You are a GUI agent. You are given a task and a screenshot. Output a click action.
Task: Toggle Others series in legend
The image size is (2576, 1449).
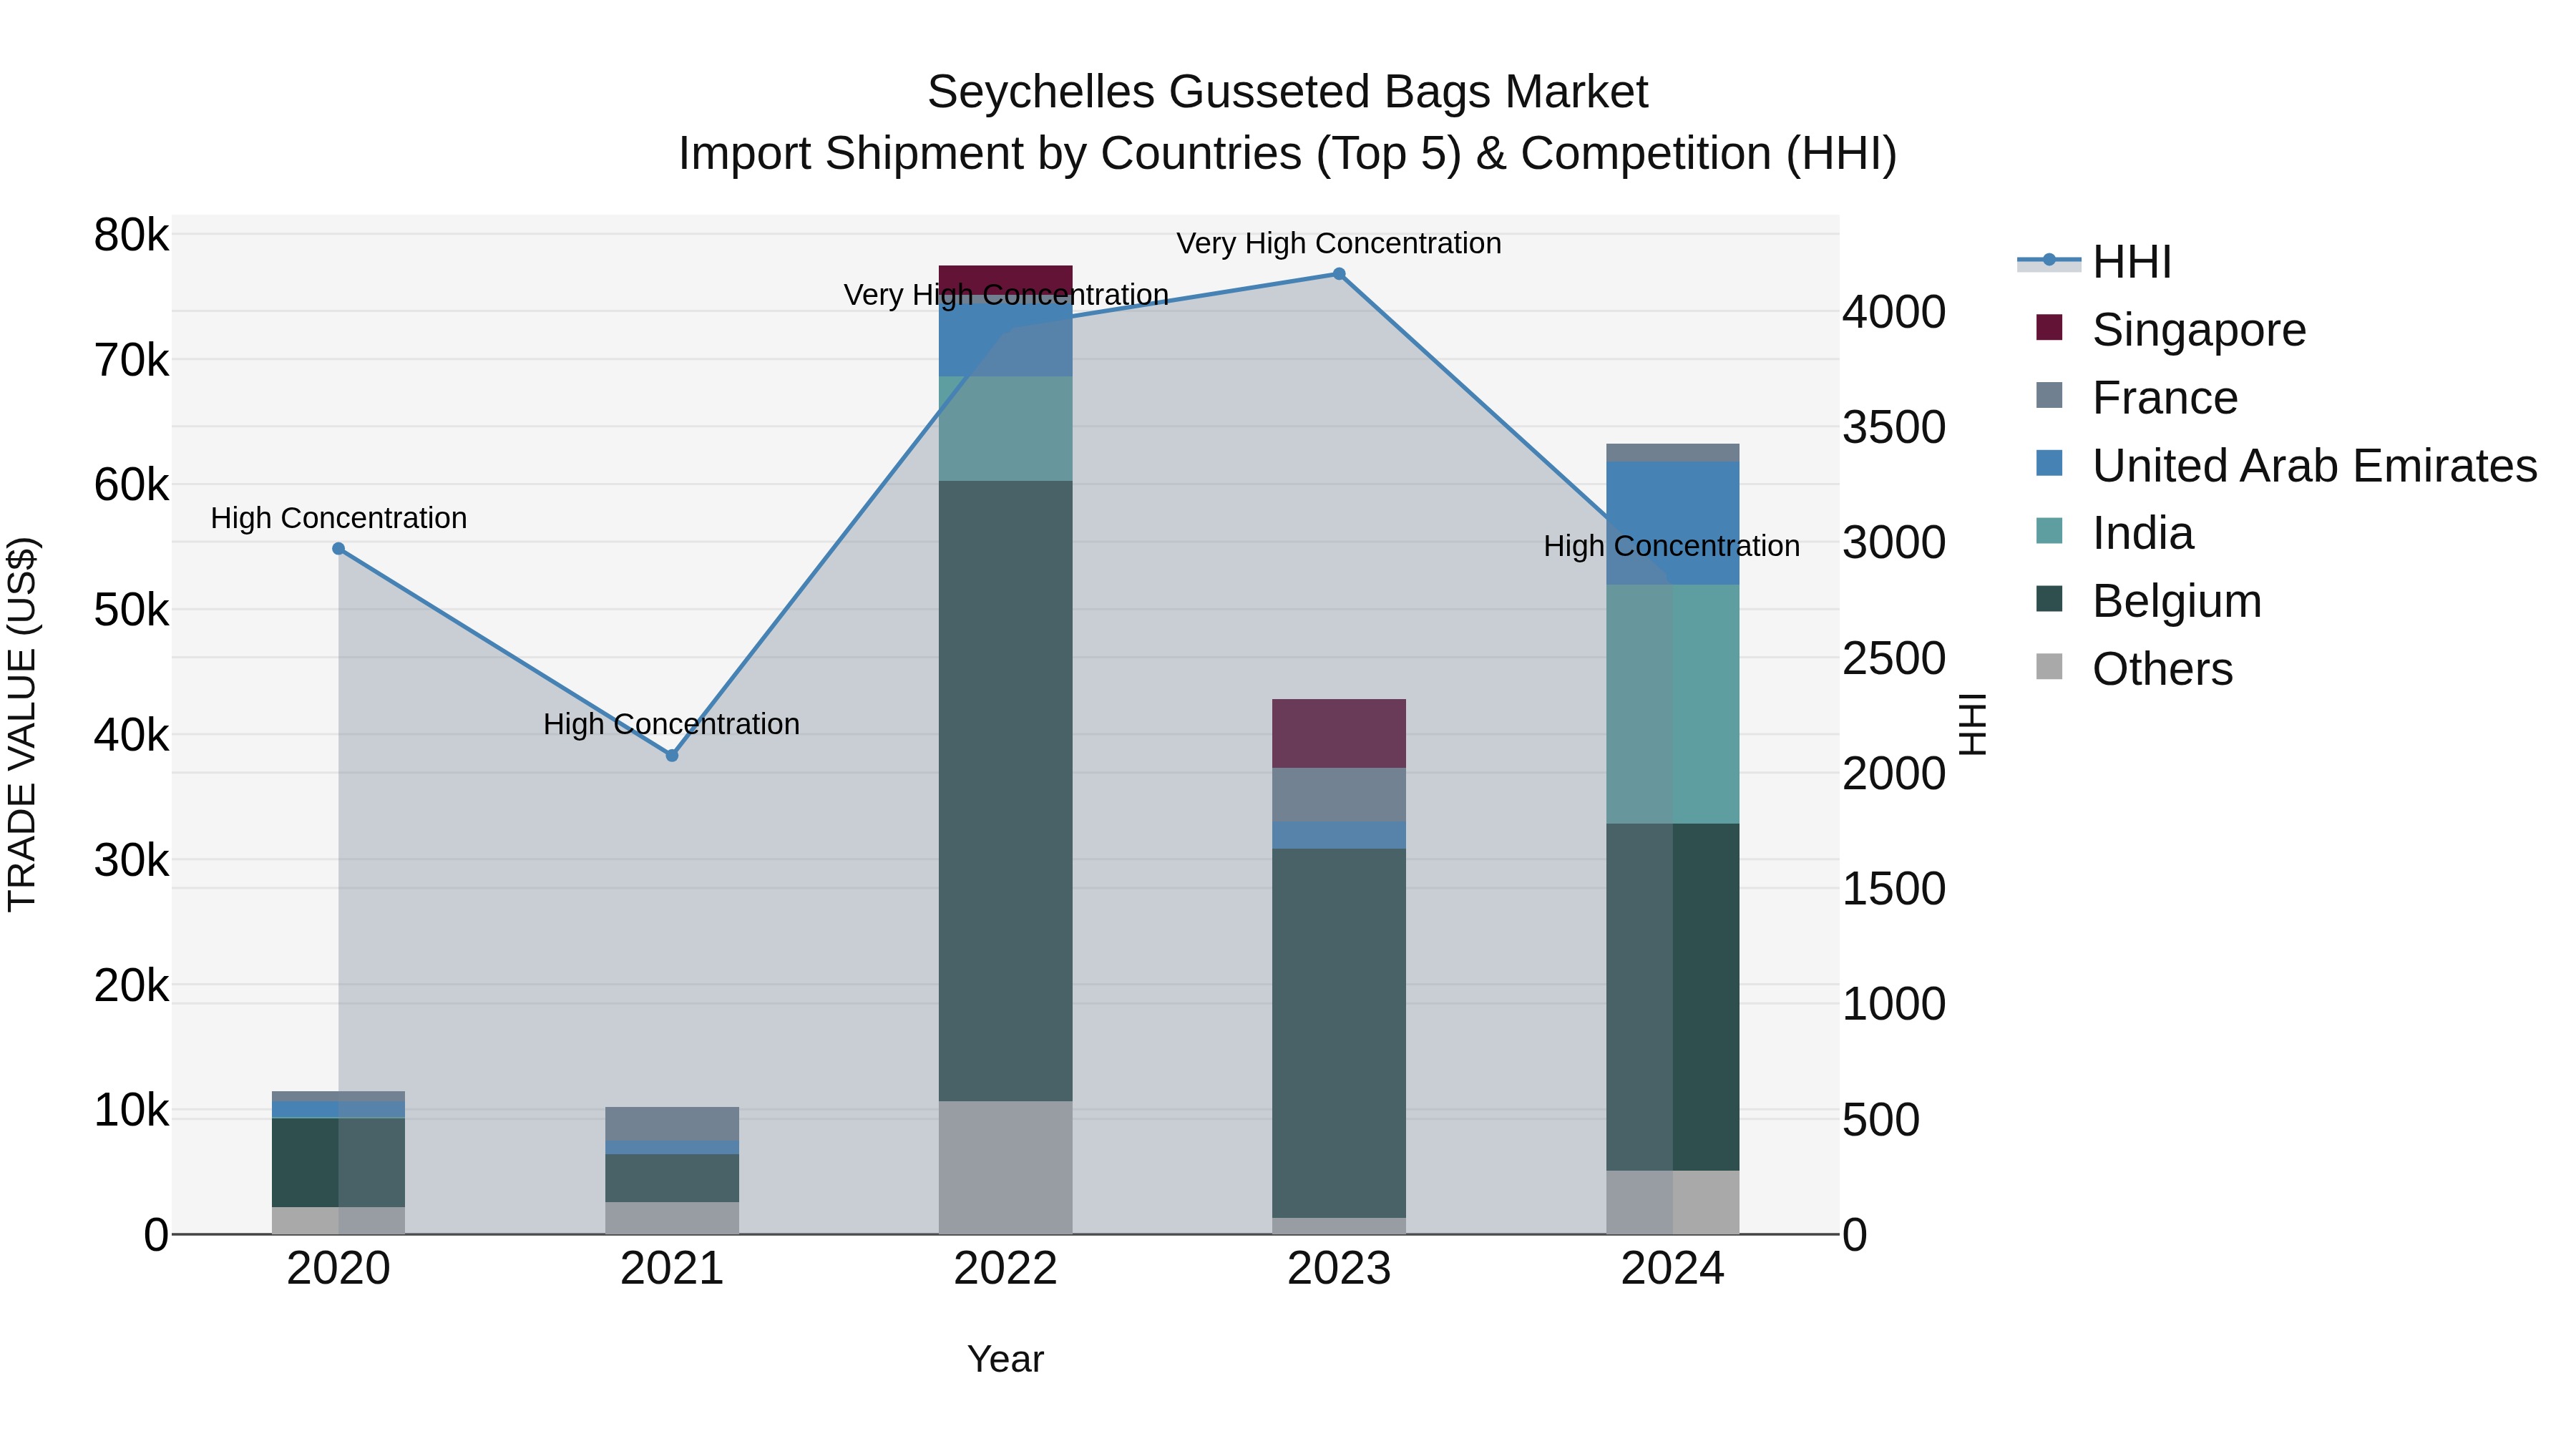point(2134,669)
